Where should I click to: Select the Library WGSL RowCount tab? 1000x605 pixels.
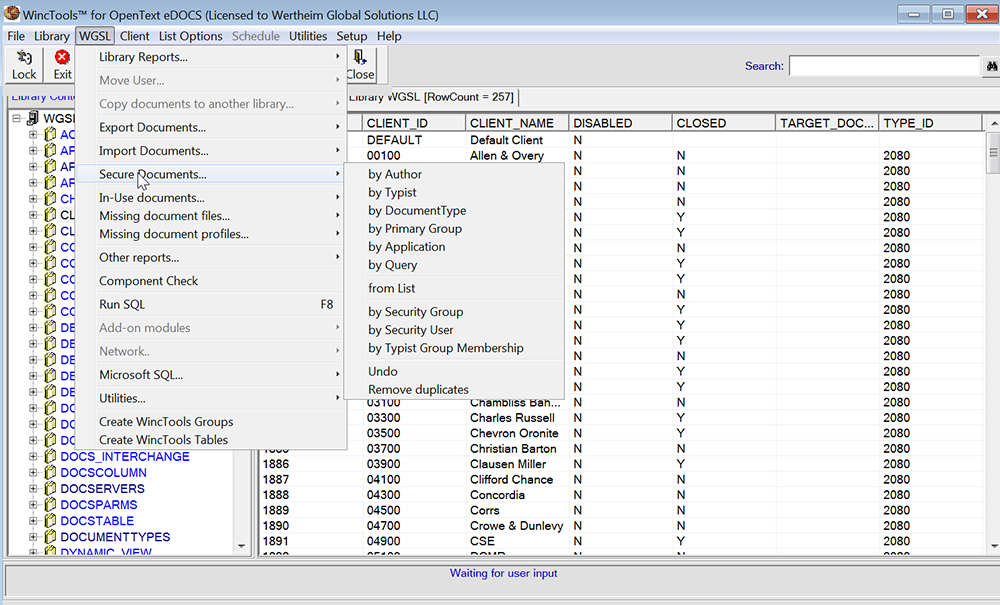coord(432,97)
